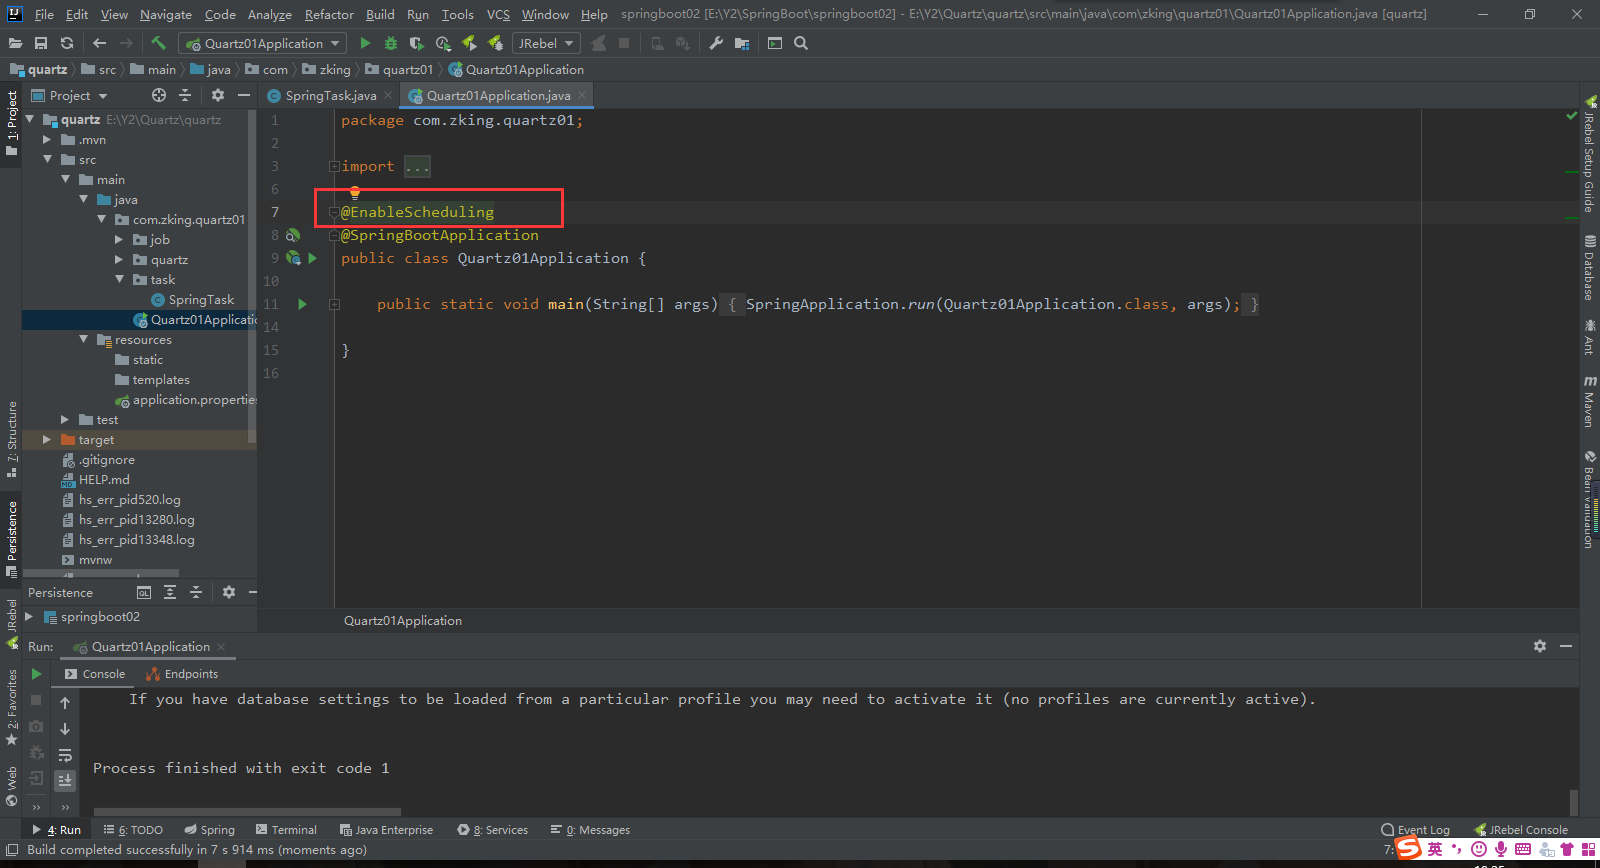The image size is (1600, 868).
Task: Toggle the Project tool window side tab
Action: [x=12, y=123]
